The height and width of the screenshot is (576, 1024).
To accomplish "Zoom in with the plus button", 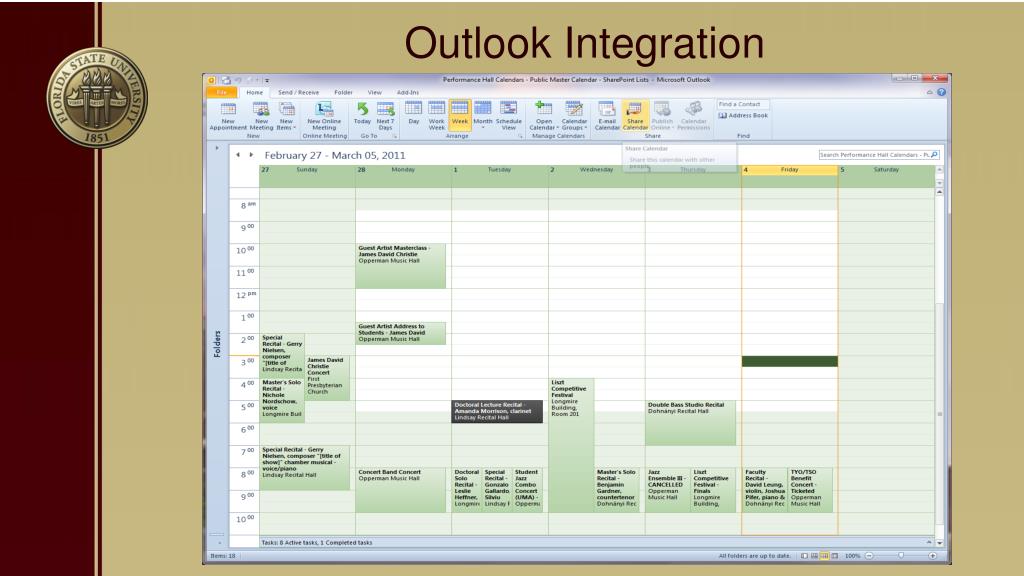I will point(933,556).
